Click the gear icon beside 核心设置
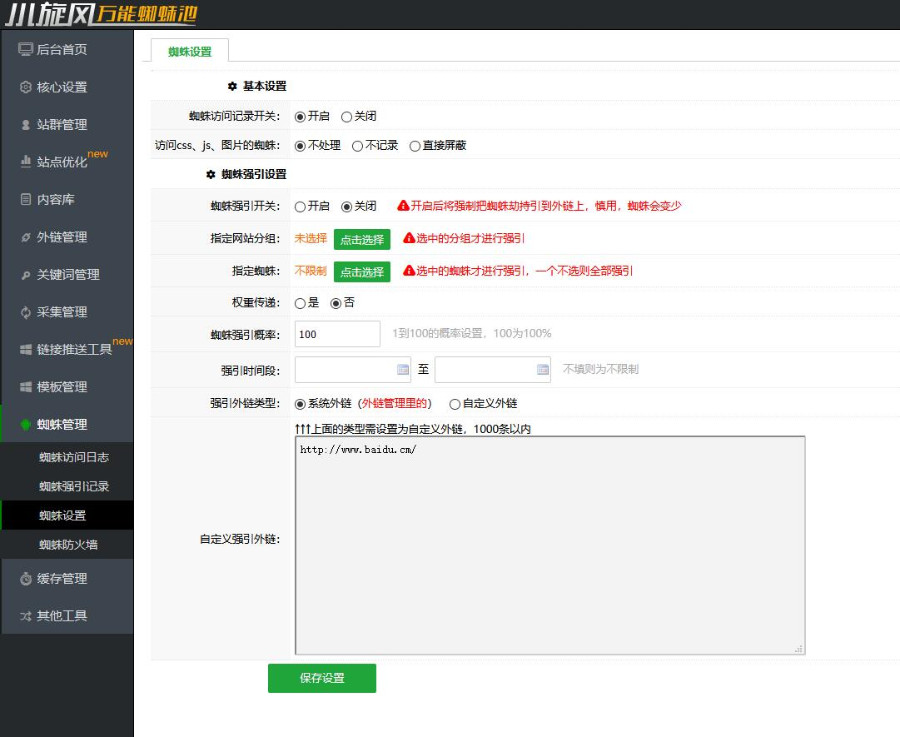Image resolution: width=900 pixels, height=737 pixels. click(26, 87)
